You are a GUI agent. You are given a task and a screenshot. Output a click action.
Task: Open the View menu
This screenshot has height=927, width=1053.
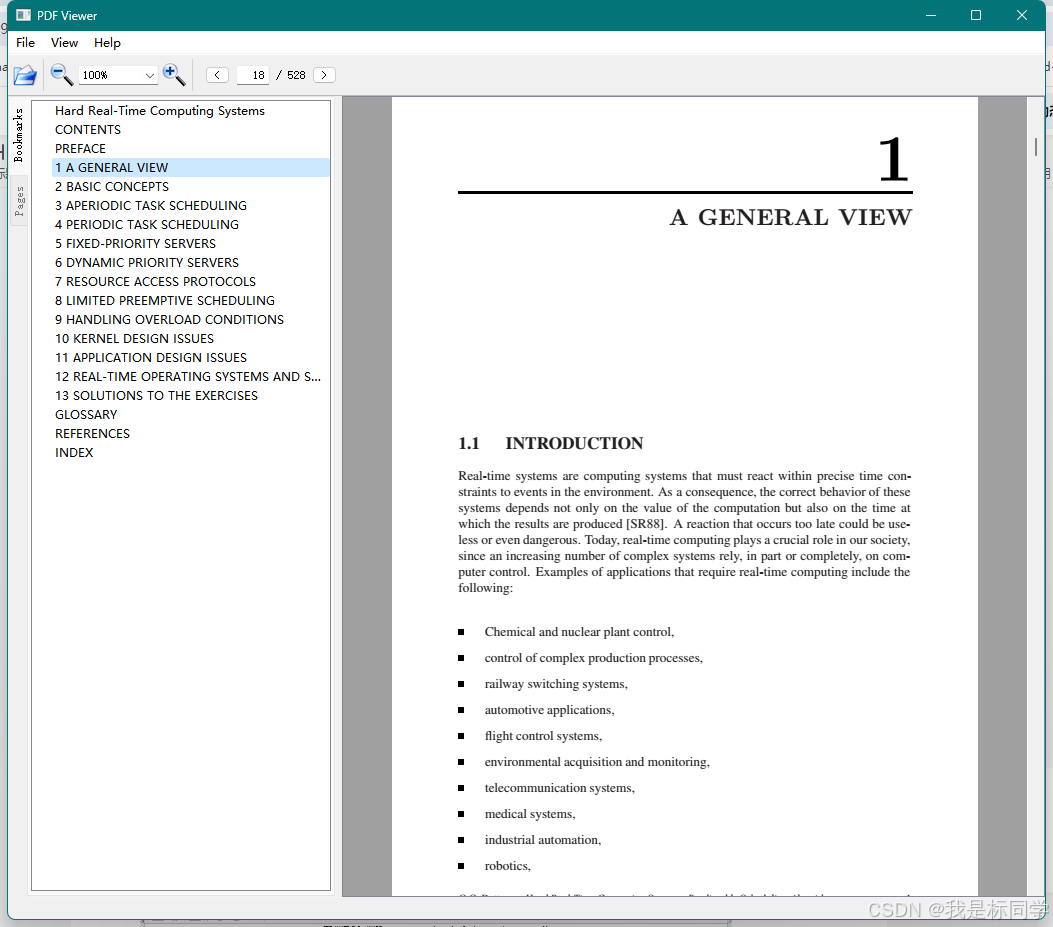point(64,42)
